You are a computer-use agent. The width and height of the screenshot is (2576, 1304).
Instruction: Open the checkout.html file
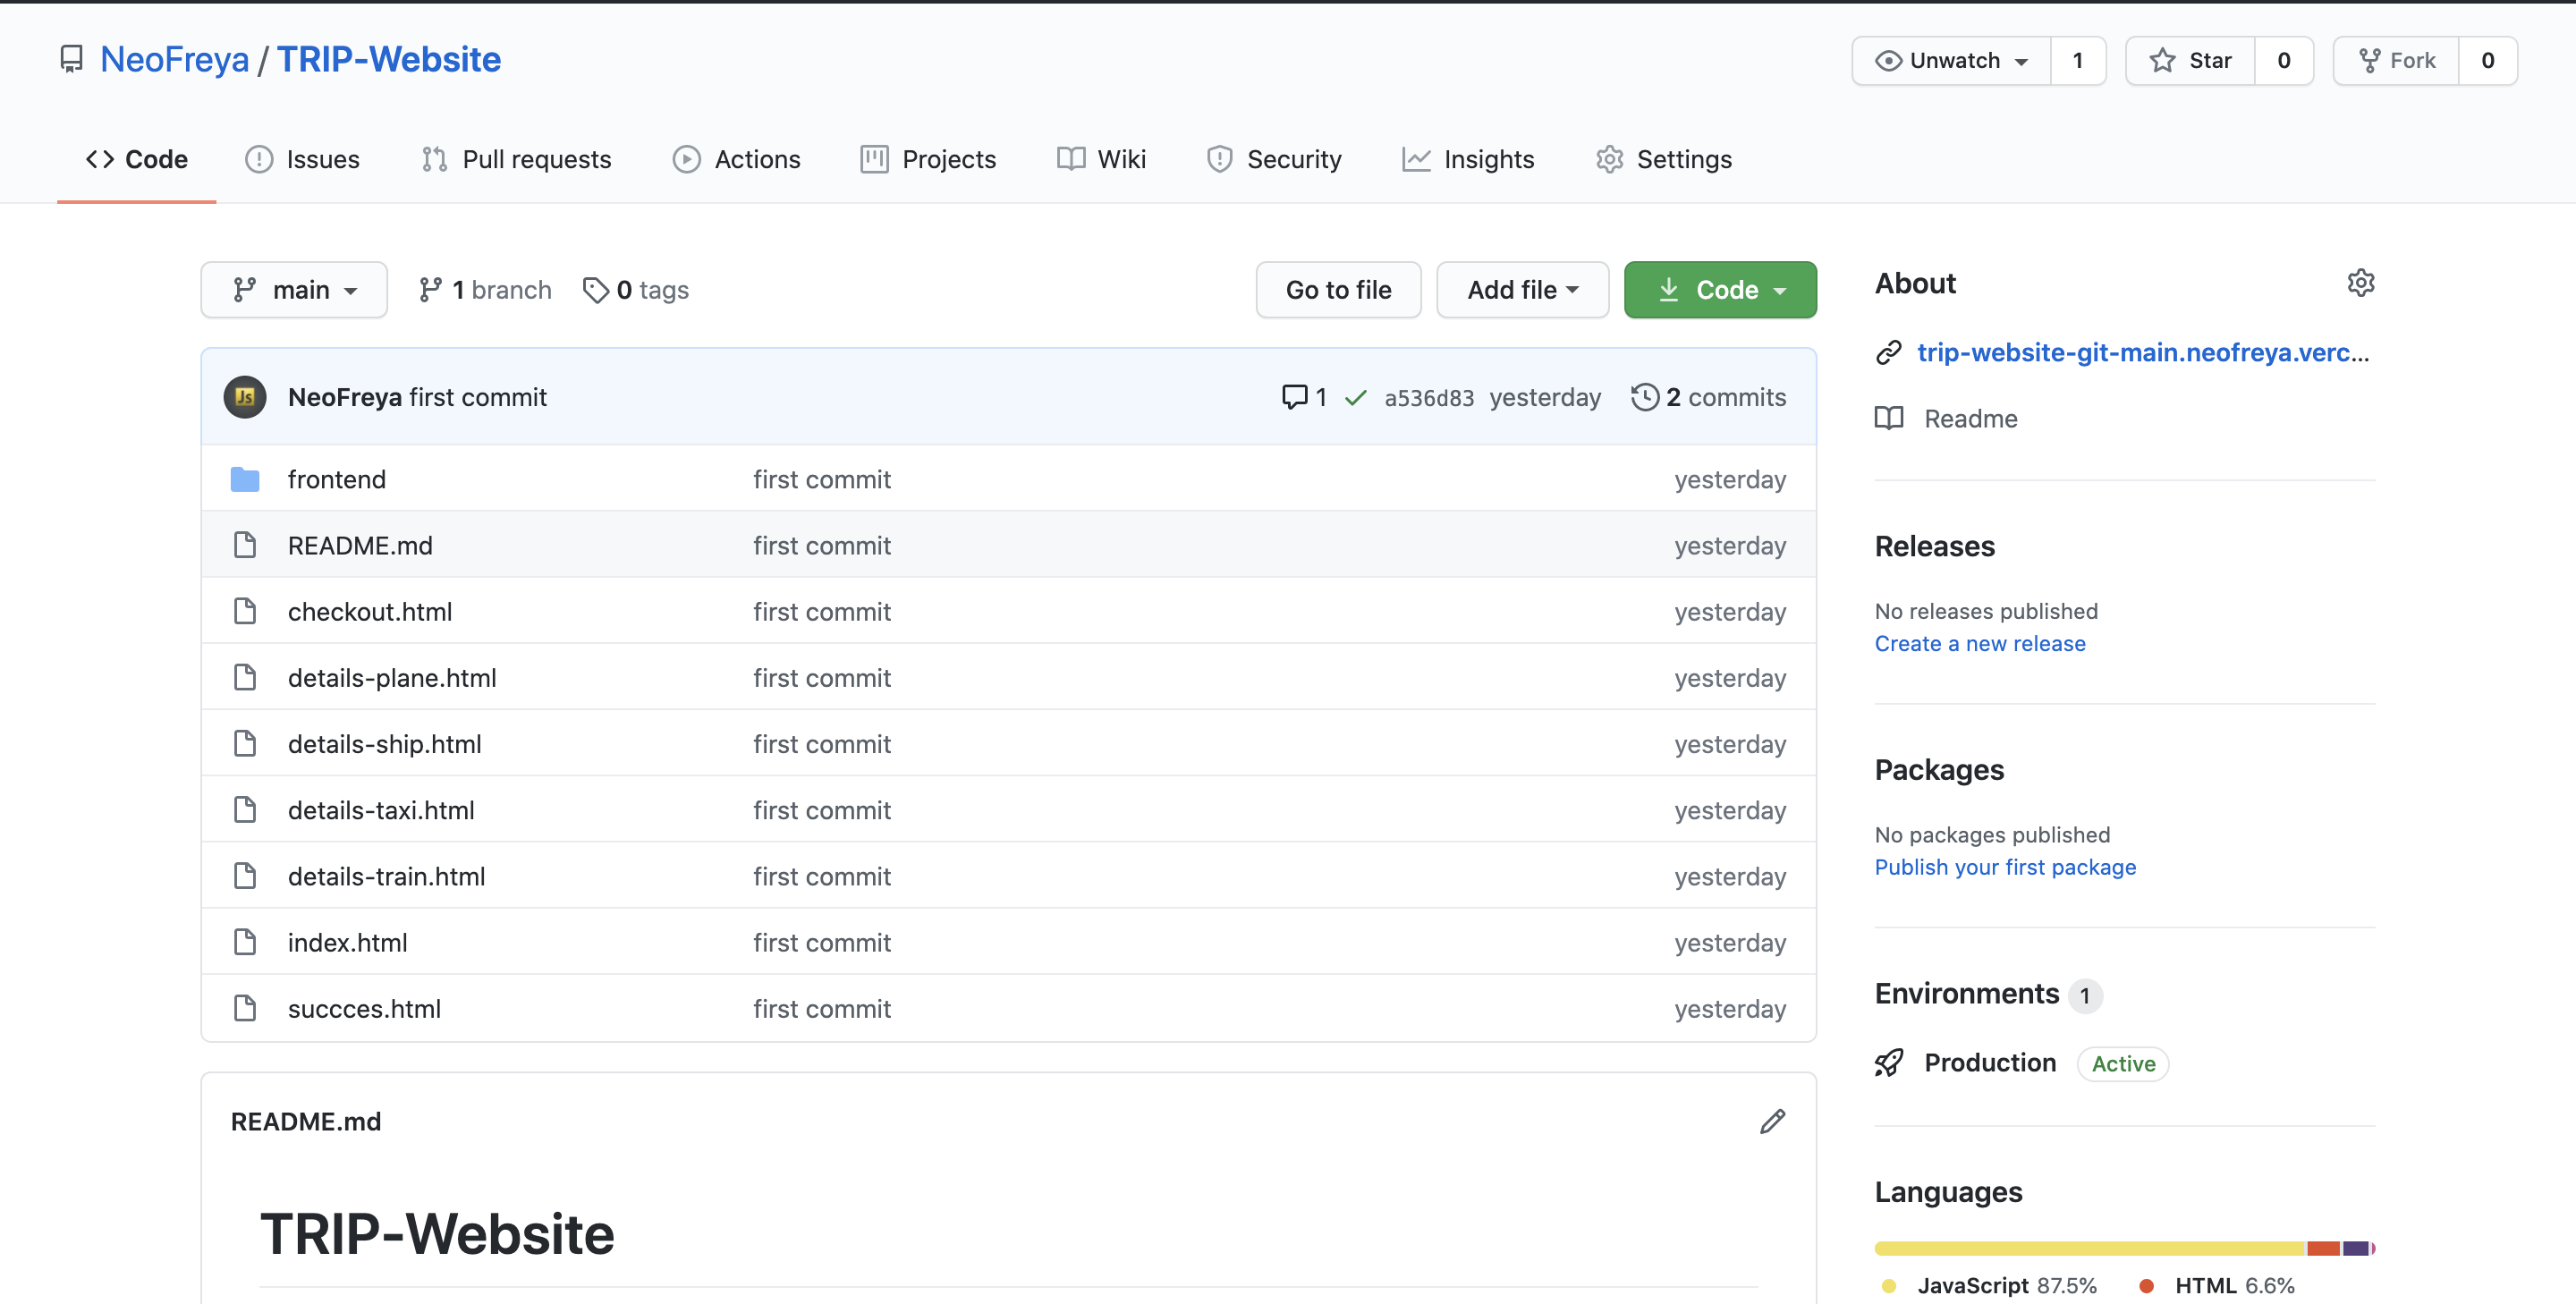click(x=370, y=612)
